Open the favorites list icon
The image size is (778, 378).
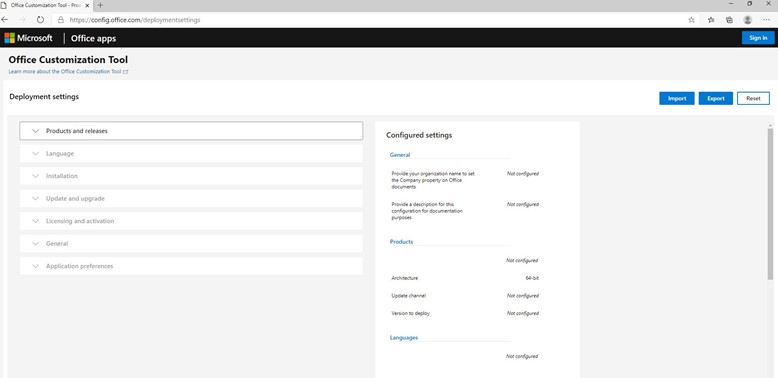(711, 20)
